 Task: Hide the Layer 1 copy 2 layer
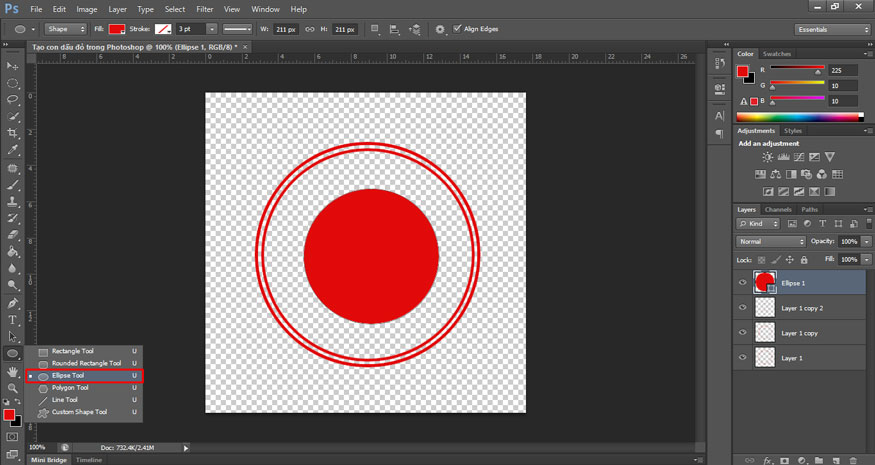(x=743, y=308)
